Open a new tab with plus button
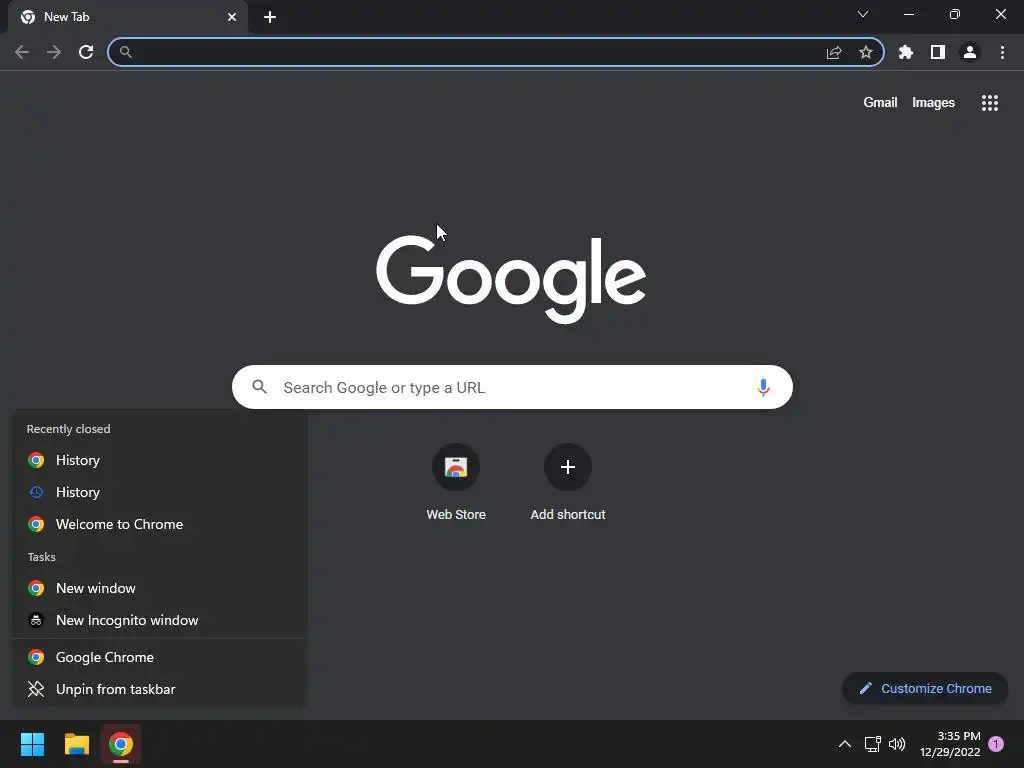This screenshot has width=1024, height=768. coord(270,17)
